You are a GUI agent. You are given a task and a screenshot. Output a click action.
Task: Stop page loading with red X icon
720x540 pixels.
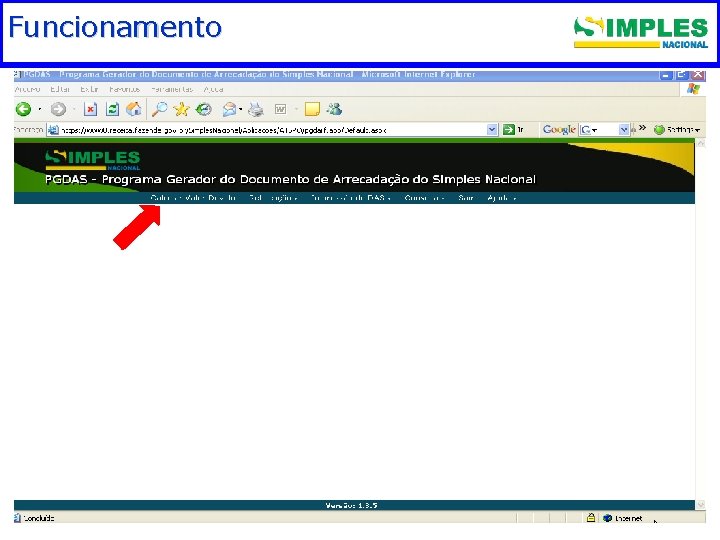(90, 109)
